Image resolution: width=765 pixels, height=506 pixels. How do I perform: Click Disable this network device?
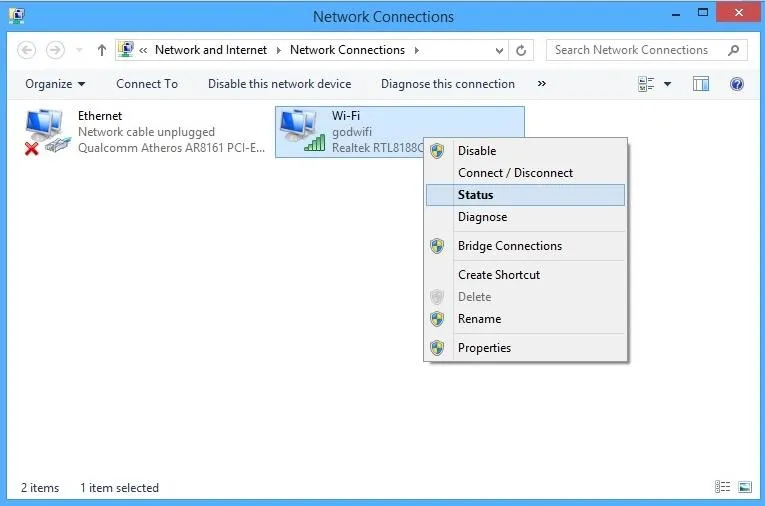pos(280,84)
